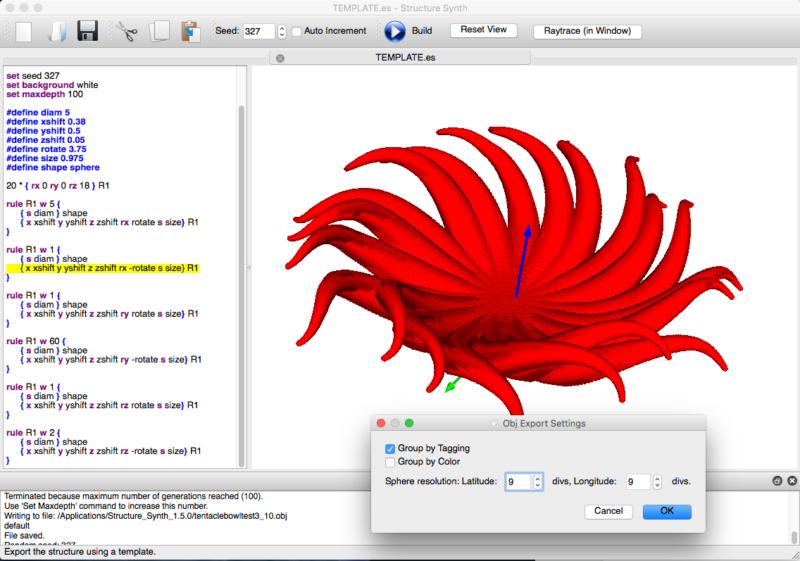Click the Reset View button
Image resolution: width=800 pixels, height=561 pixels.
pos(484,30)
